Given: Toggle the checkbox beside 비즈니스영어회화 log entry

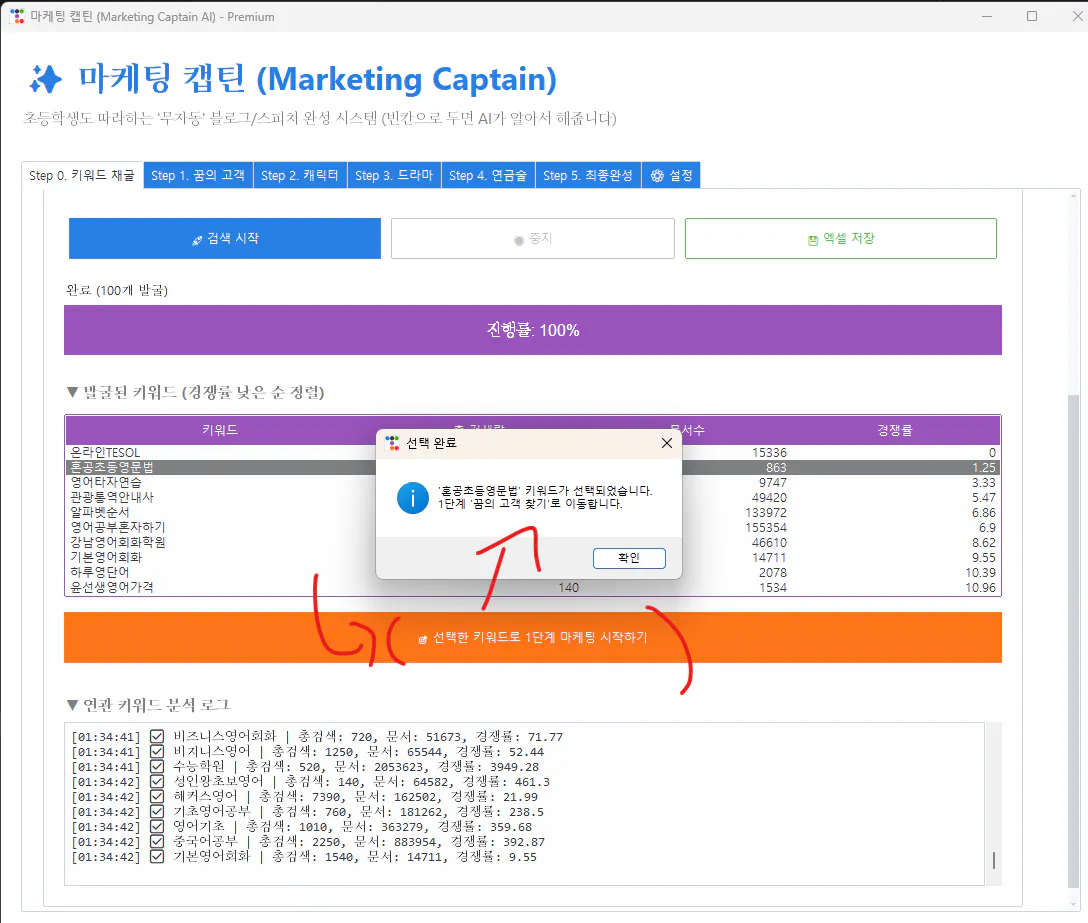Looking at the screenshot, I should point(157,736).
